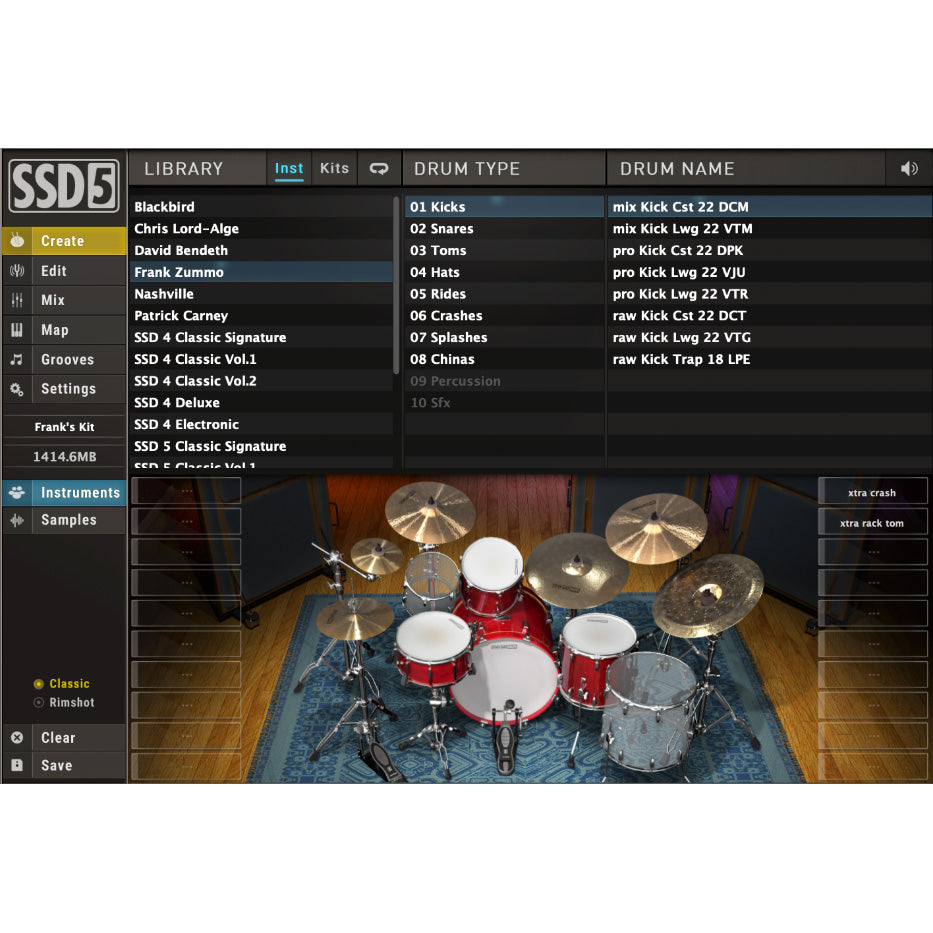Screen dimensions: 933x933
Task: Select mix Kick Cst 22 DCM
Action: (769, 206)
